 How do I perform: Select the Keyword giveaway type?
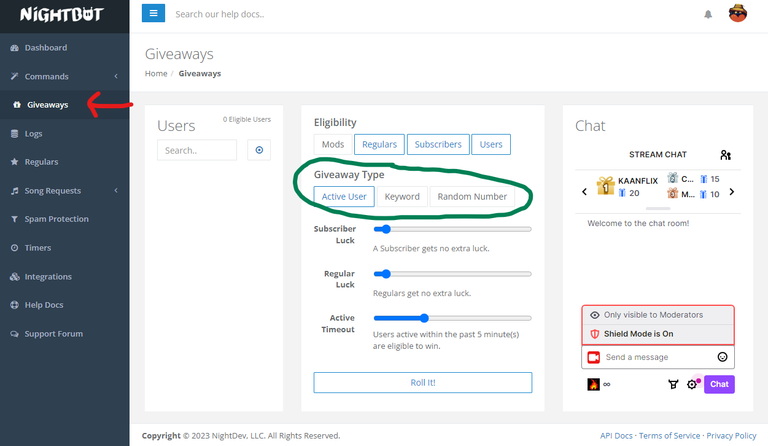pyautogui.click(x=402, y=197)
